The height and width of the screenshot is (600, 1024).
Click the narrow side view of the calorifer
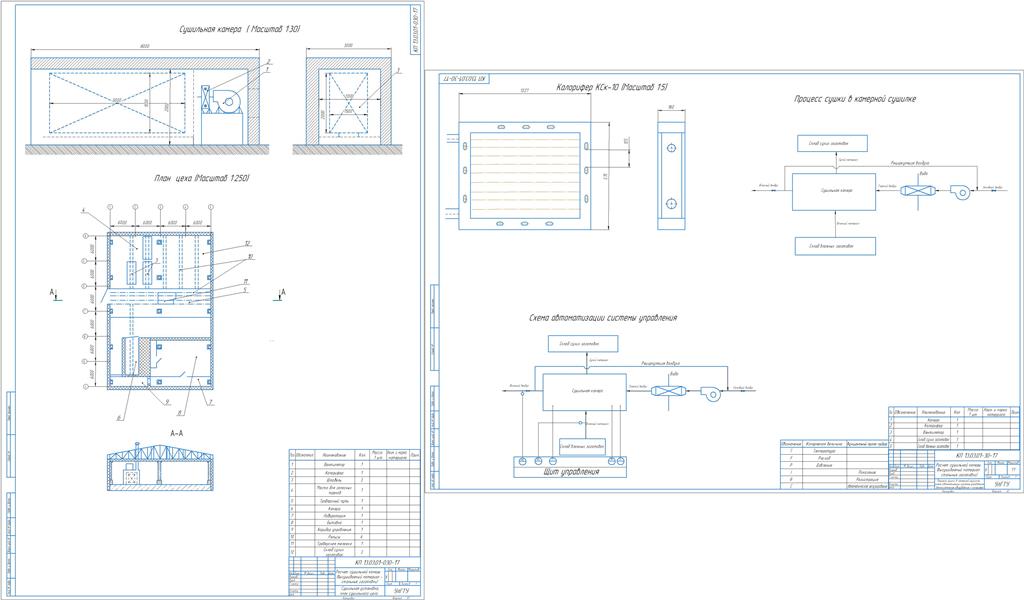click(x=671, y=175)
